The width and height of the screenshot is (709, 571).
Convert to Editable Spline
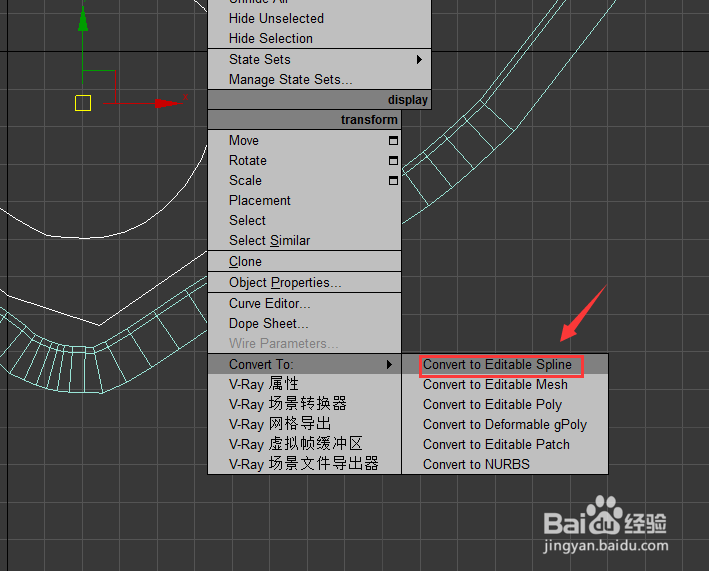pyautogui.click(x=505, y=364)
